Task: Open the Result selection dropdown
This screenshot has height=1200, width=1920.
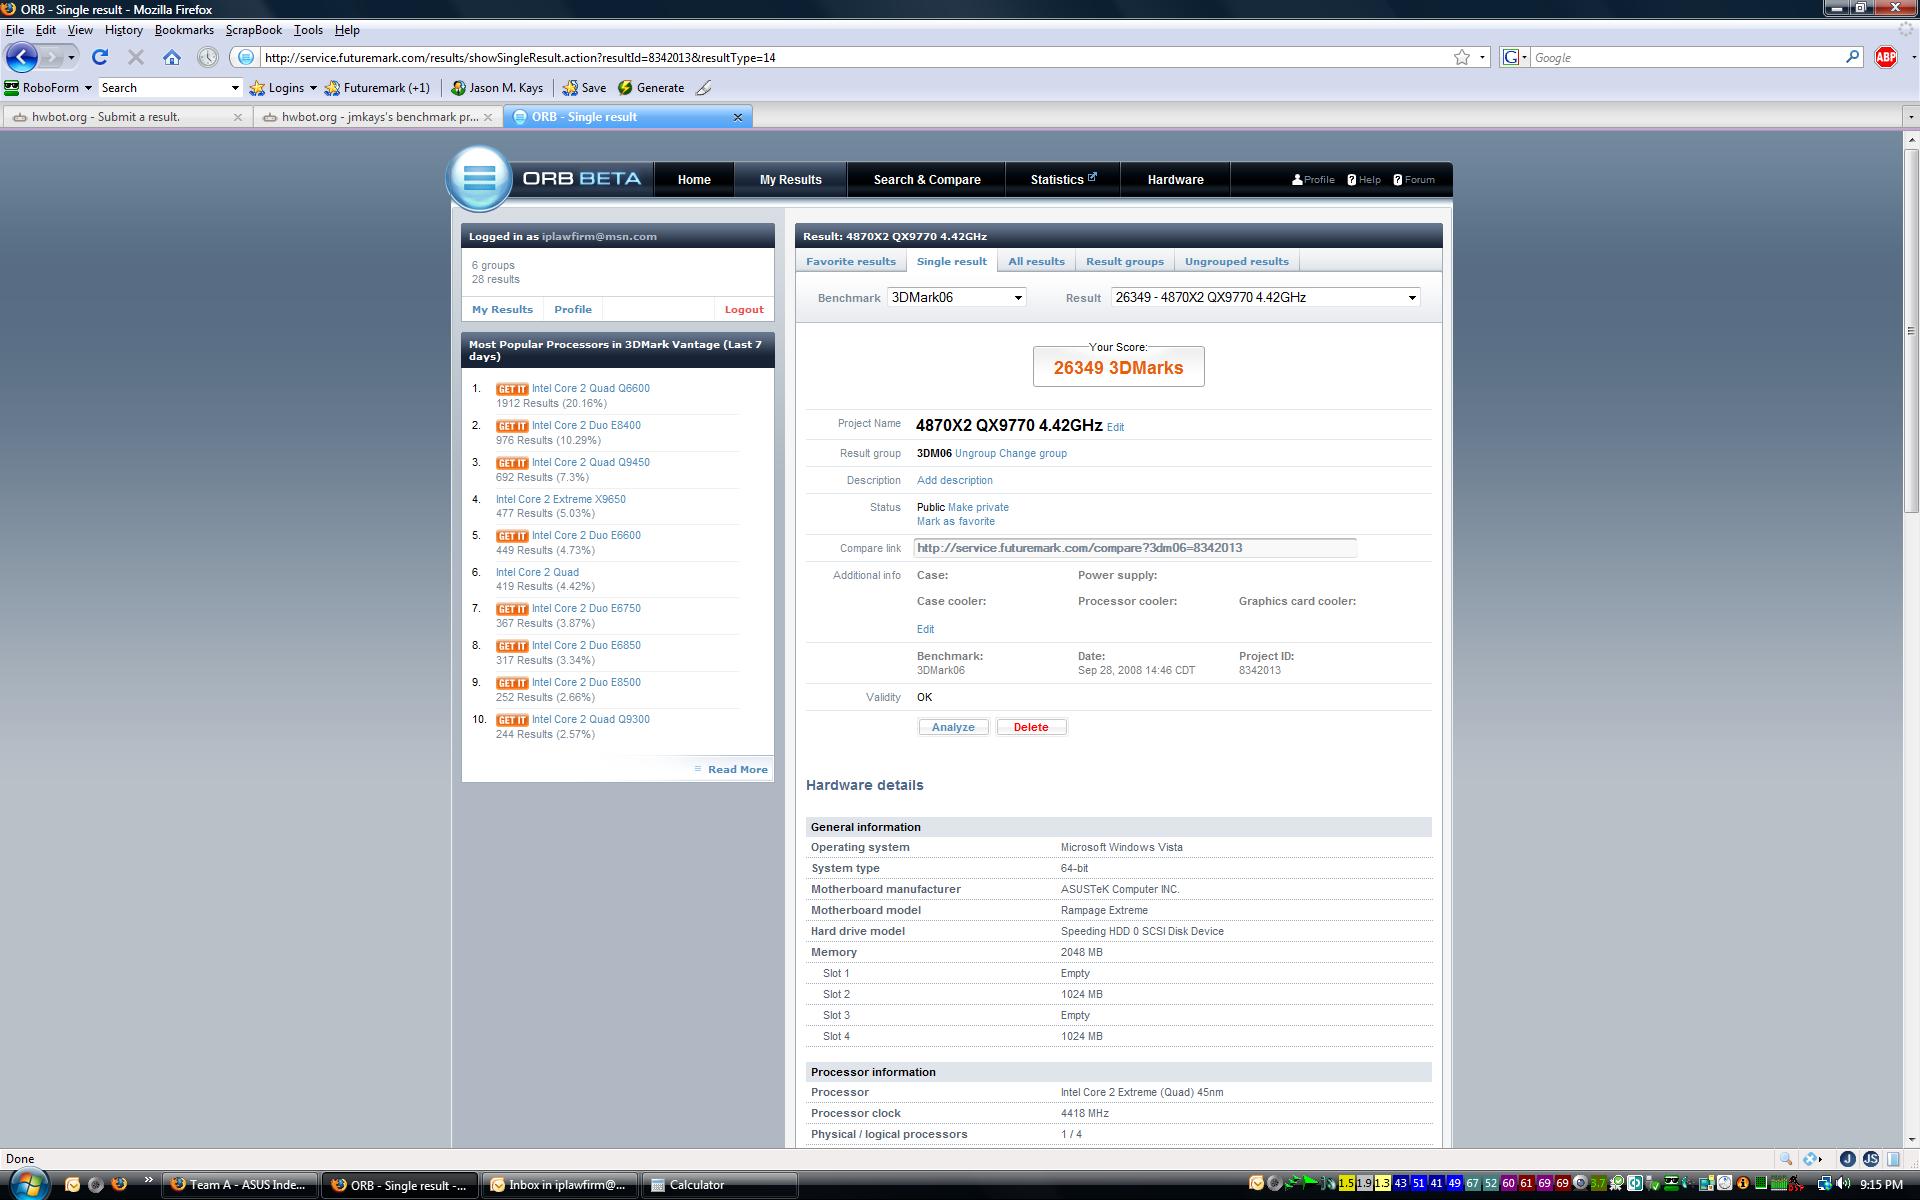Action: pos(1266,297)
